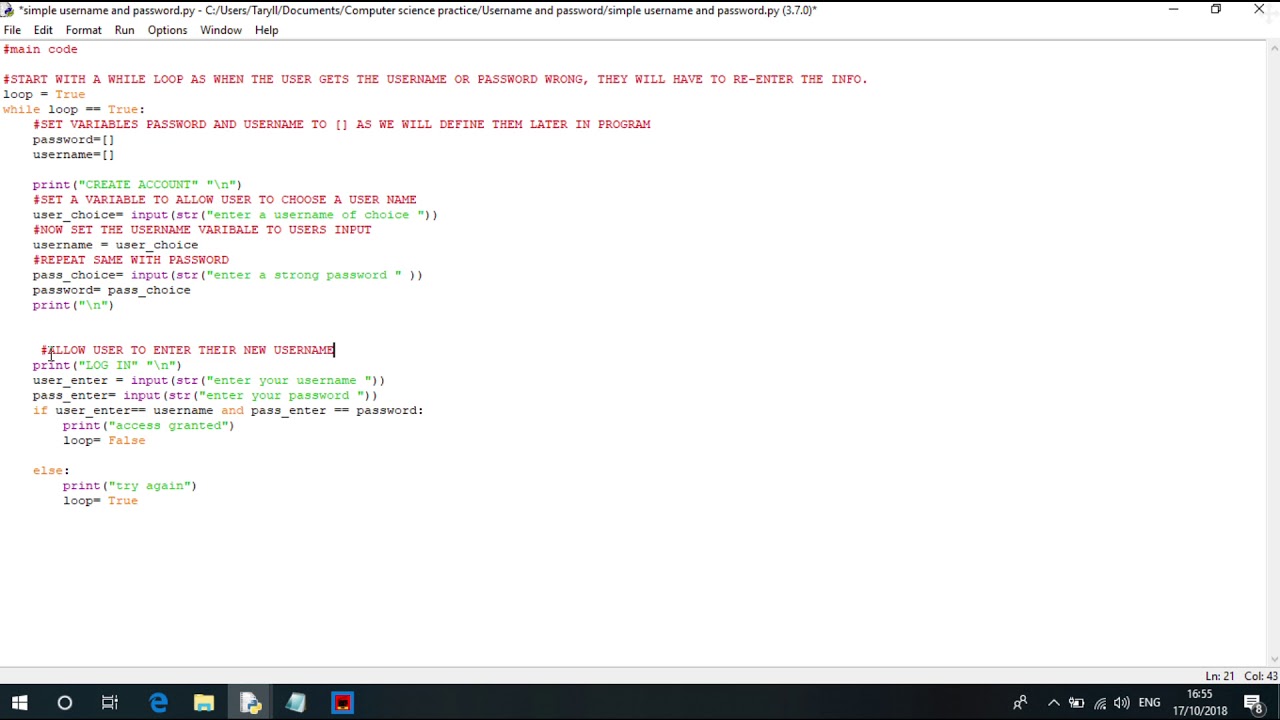Open the Run menu
This screenshot has height=720, width=1280.
pyautogui.click(x=124, y=30)
